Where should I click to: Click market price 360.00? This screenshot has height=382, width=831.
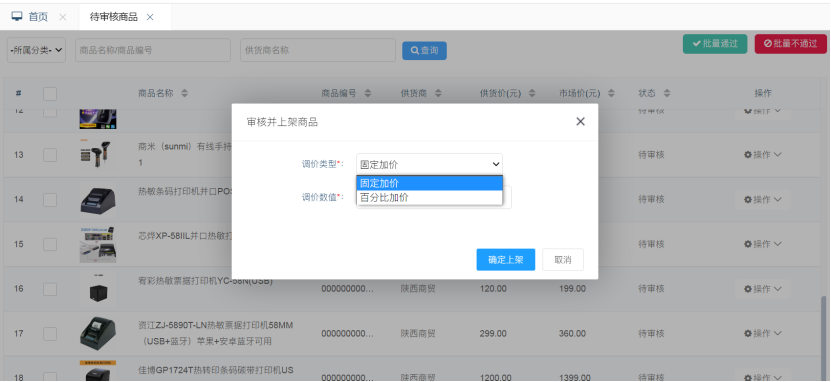(572, 334)
